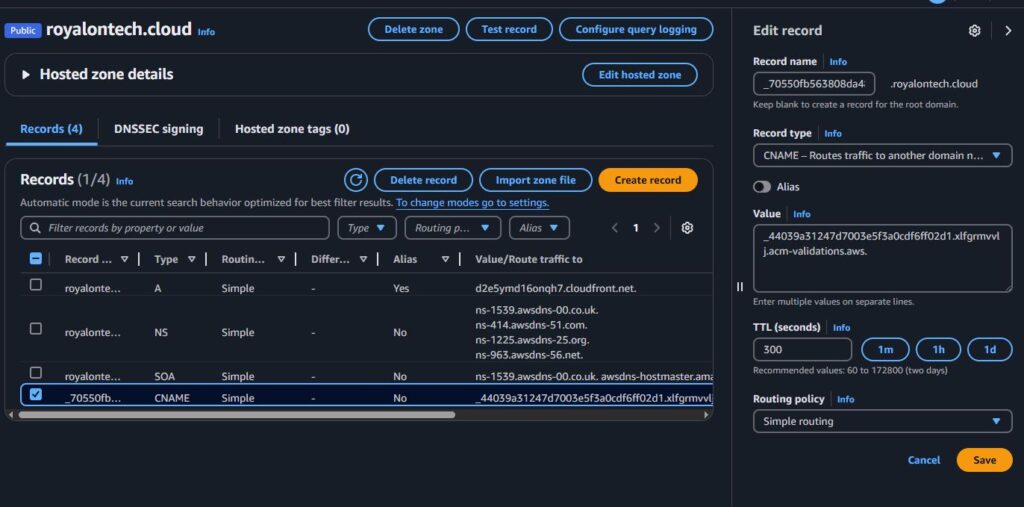
Task: Click the records table horizontal scrollbar
Action: tap(236, 414)
